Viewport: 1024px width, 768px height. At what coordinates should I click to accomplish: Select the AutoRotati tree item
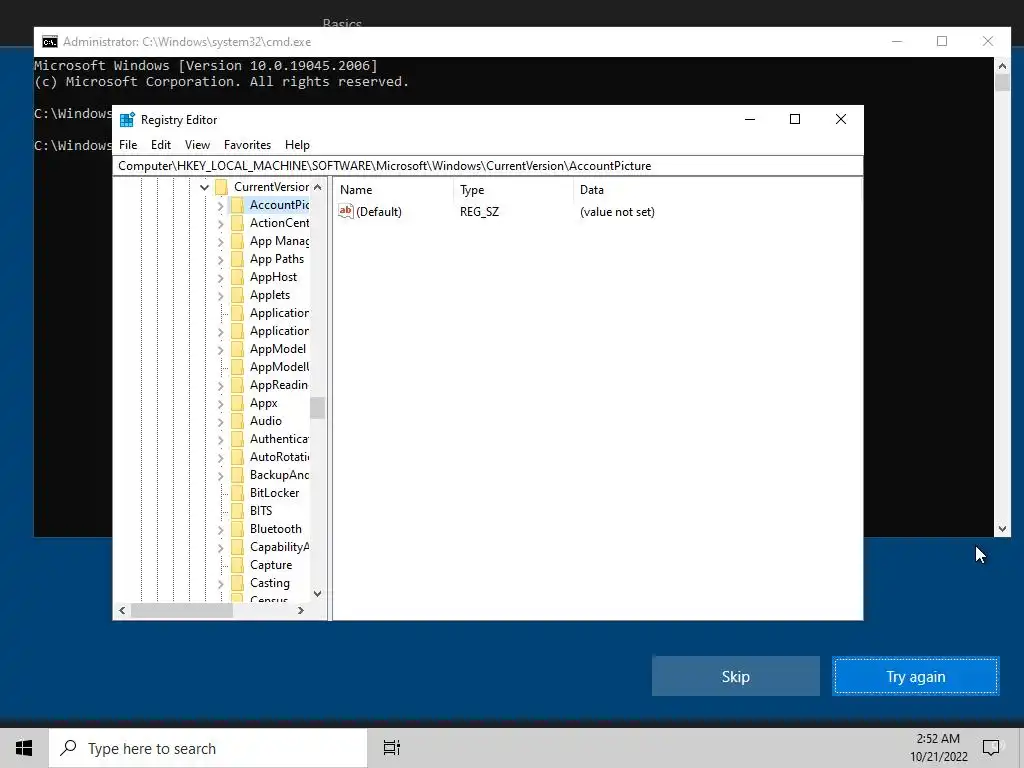point(280,457)
